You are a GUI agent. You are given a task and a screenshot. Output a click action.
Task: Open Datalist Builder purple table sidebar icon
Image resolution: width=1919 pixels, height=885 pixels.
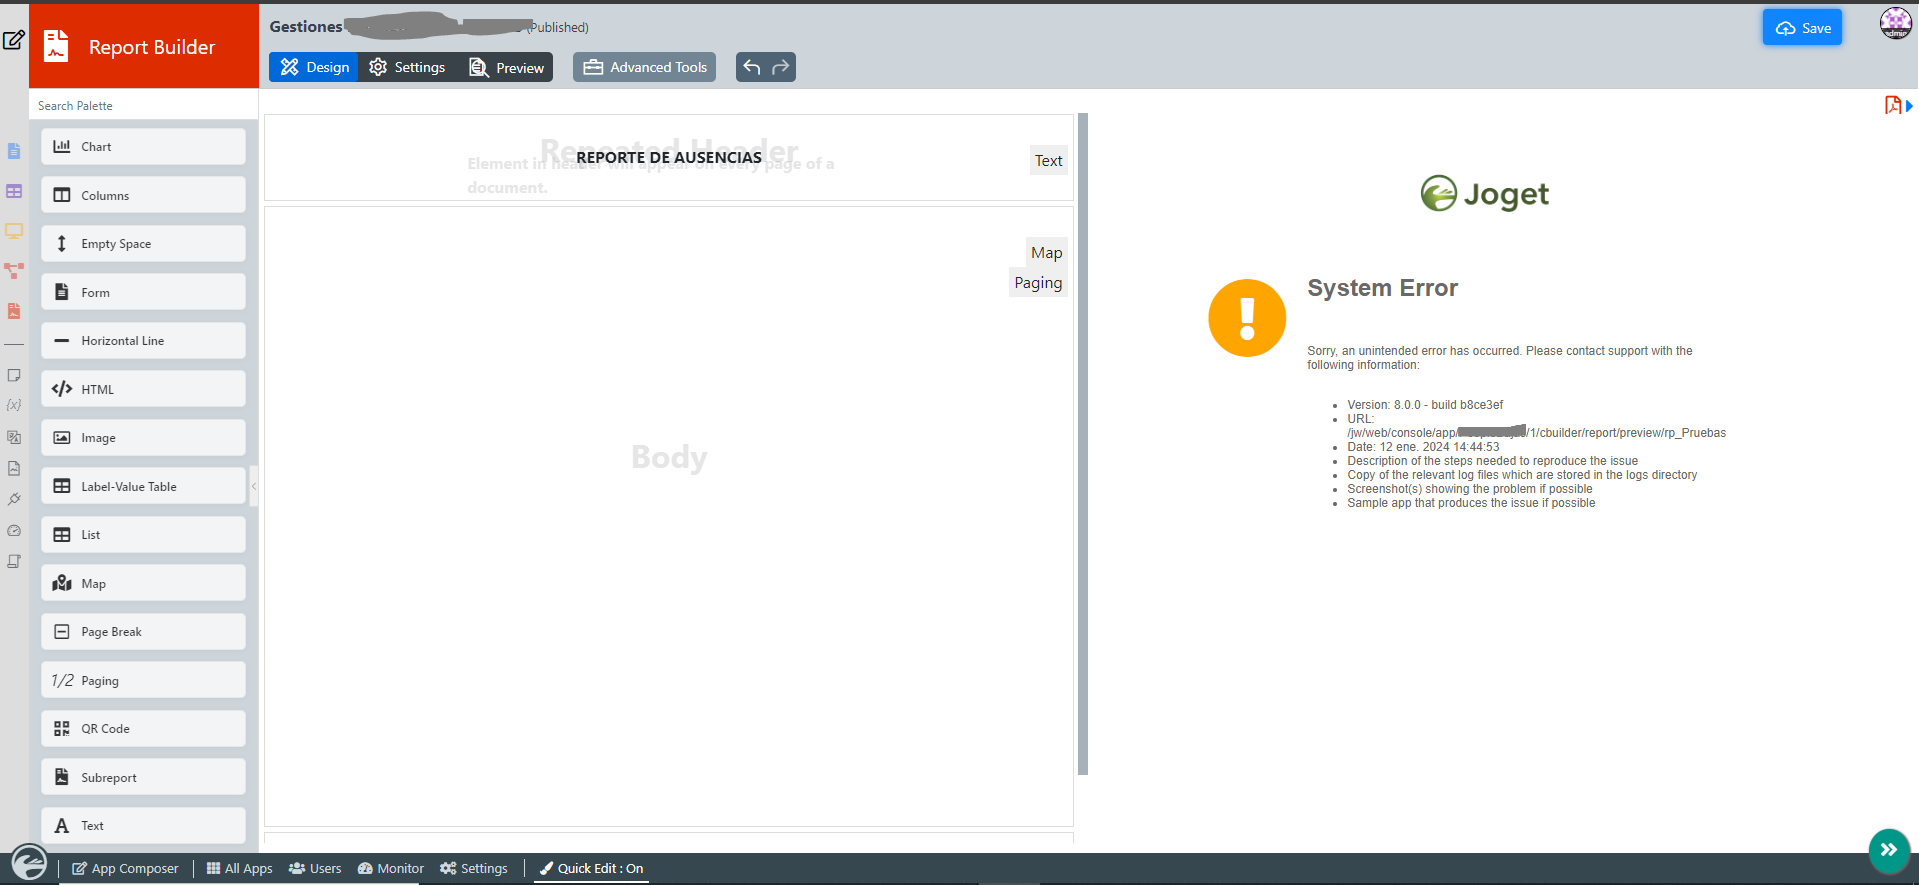(14, 191)
